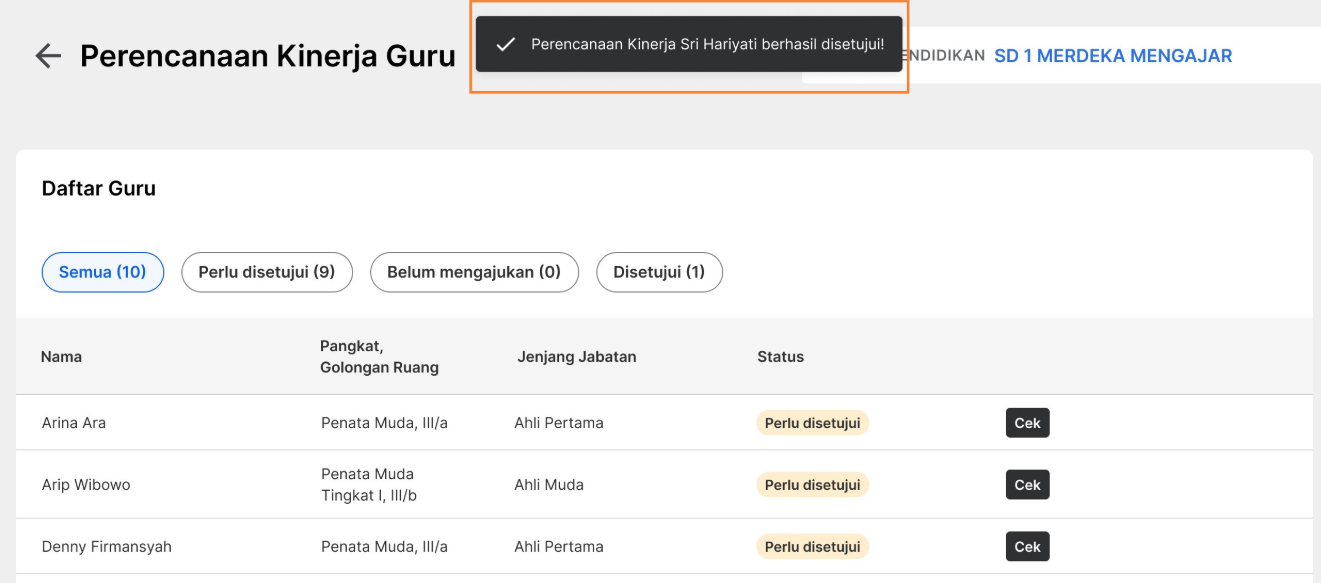The height and width of the screenshot is (583, 1321).
Task: Click the Nama column header
Action: (61, 357)
